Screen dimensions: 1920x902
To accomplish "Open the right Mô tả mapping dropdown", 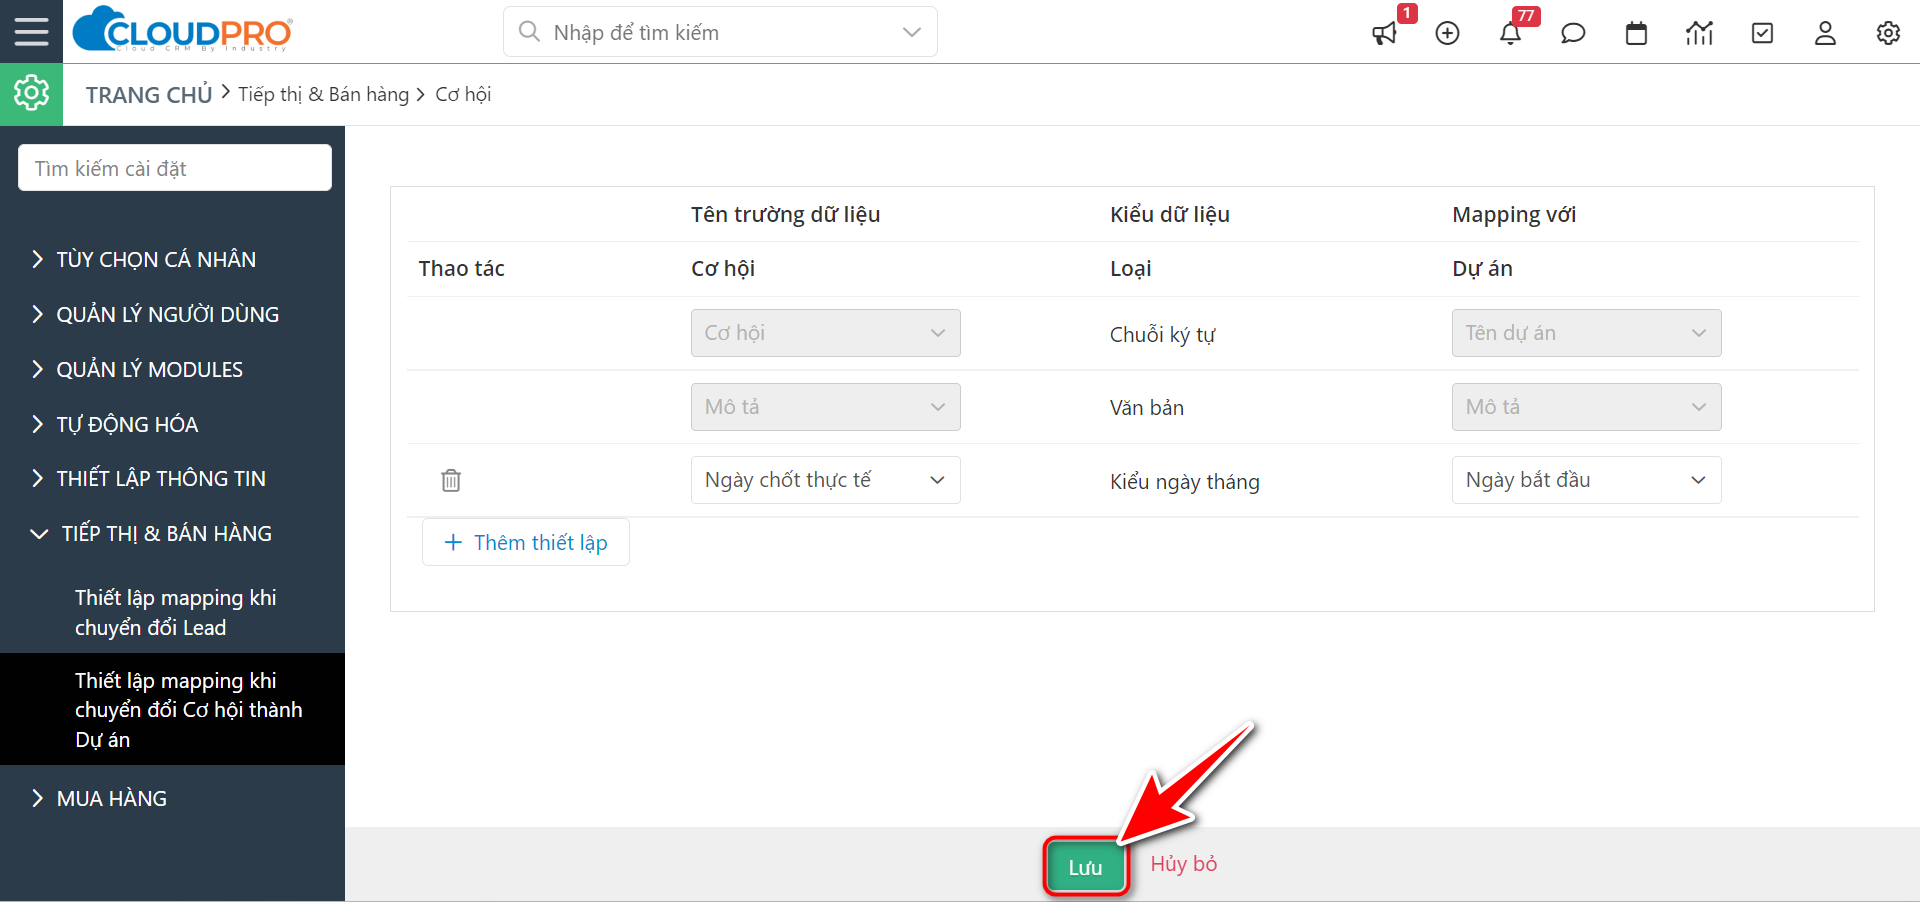I will 1586,407.
